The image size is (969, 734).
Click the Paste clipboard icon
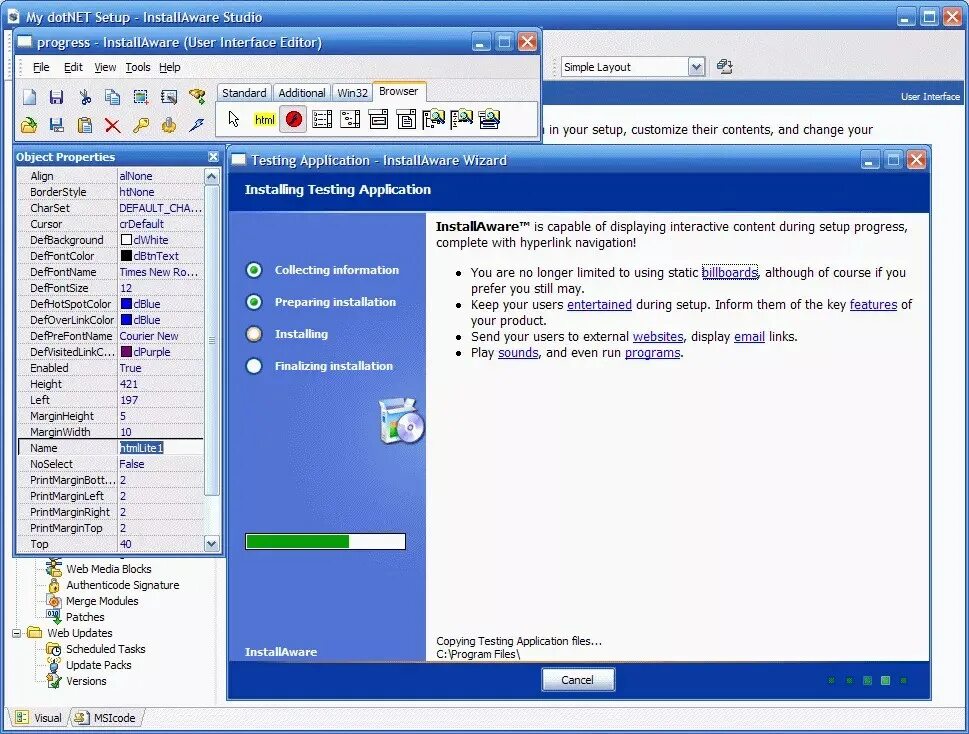pyautogui.click(x=85, y=125)
